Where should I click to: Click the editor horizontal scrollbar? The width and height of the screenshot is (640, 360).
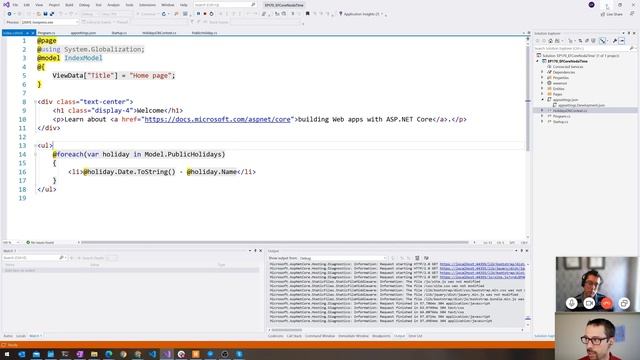[x=274, y=242]
